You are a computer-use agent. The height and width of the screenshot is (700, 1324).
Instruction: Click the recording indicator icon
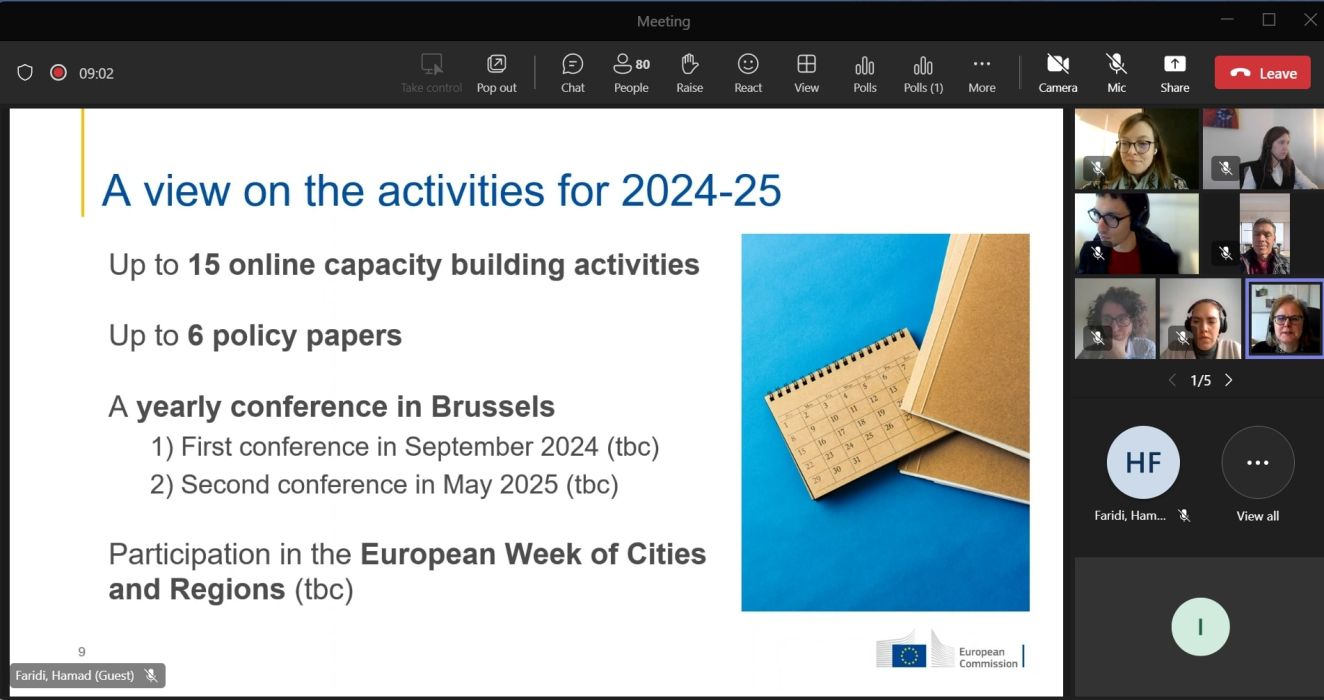pos(58,73)
